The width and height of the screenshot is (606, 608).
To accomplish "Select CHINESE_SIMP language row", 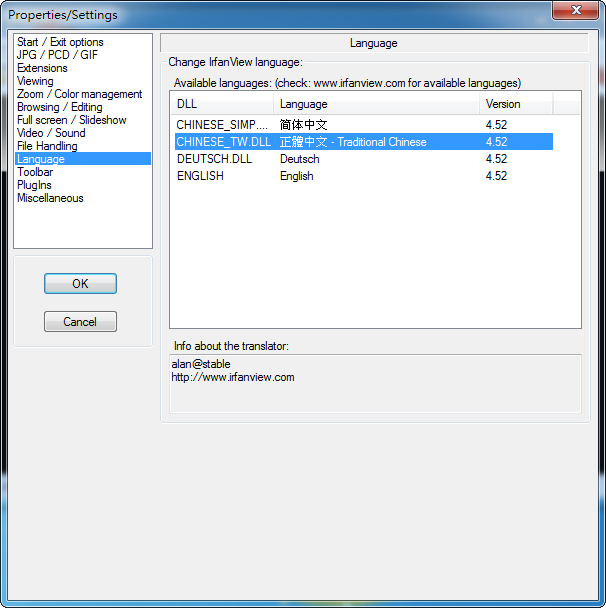I will click(364, 124).
